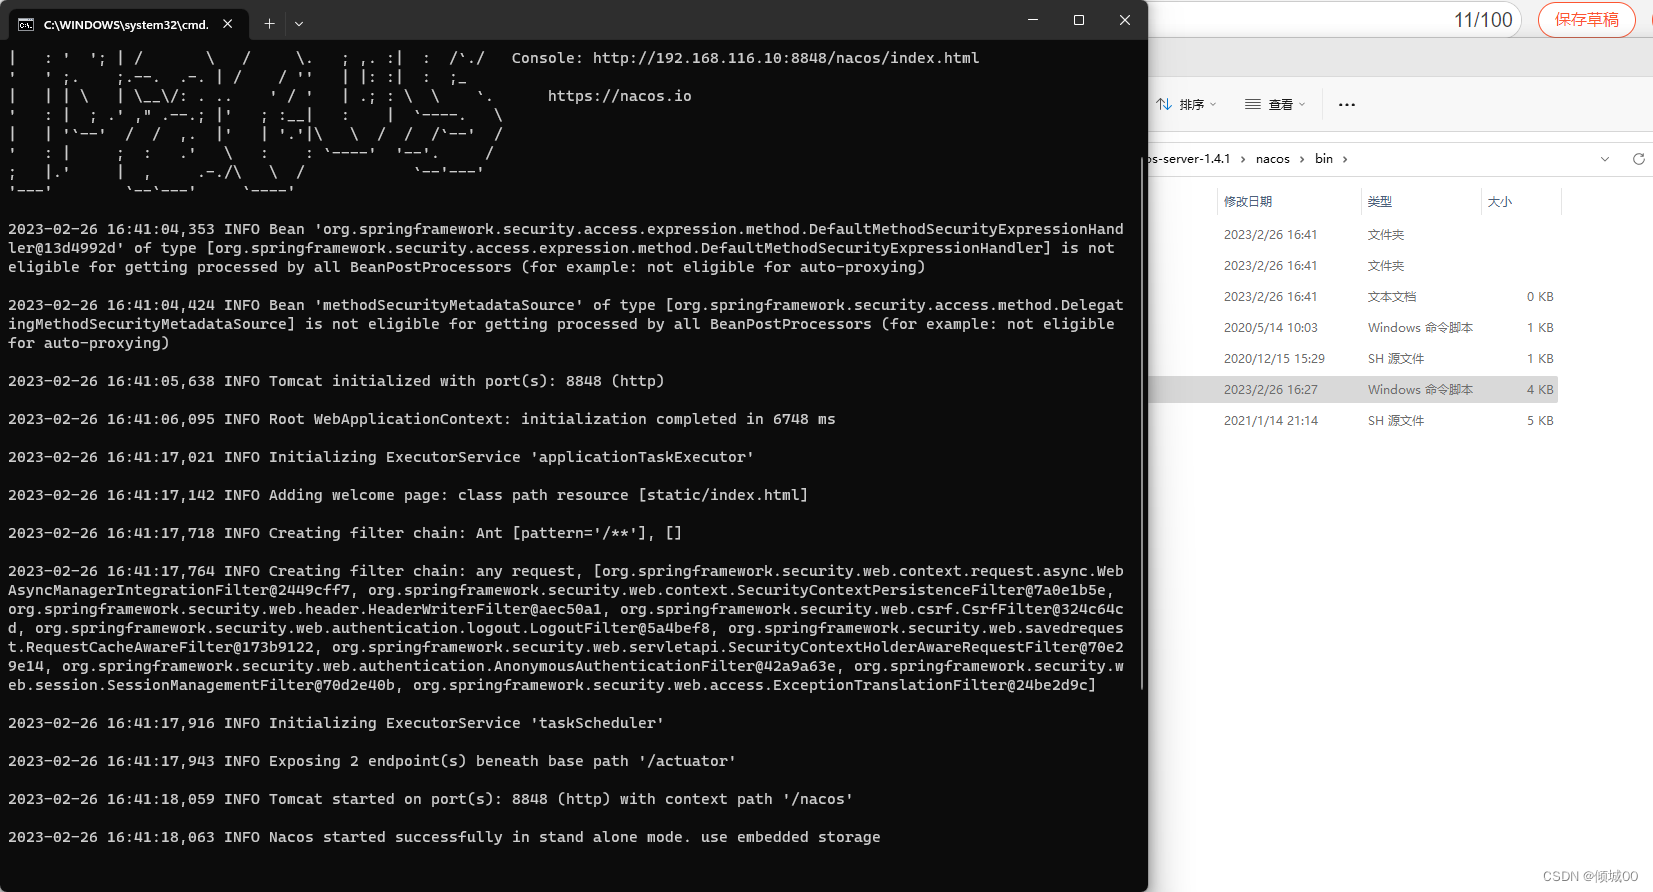Click the 'Nacos started successfully' log line
The image size is (1653, 892).
[444, 837]
